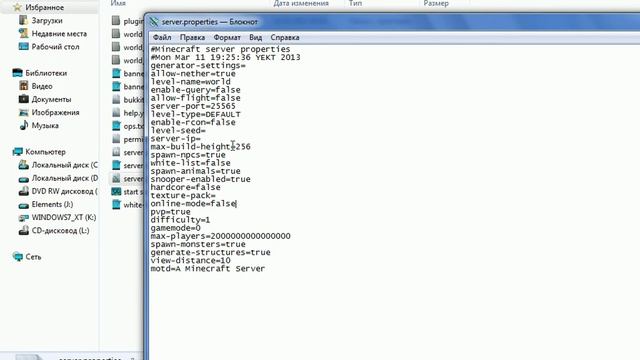This screenshot has width=640, height=360.
Task: Click the line snooper-enabled=true in Notepad
Action: click(x=200, y=179)
